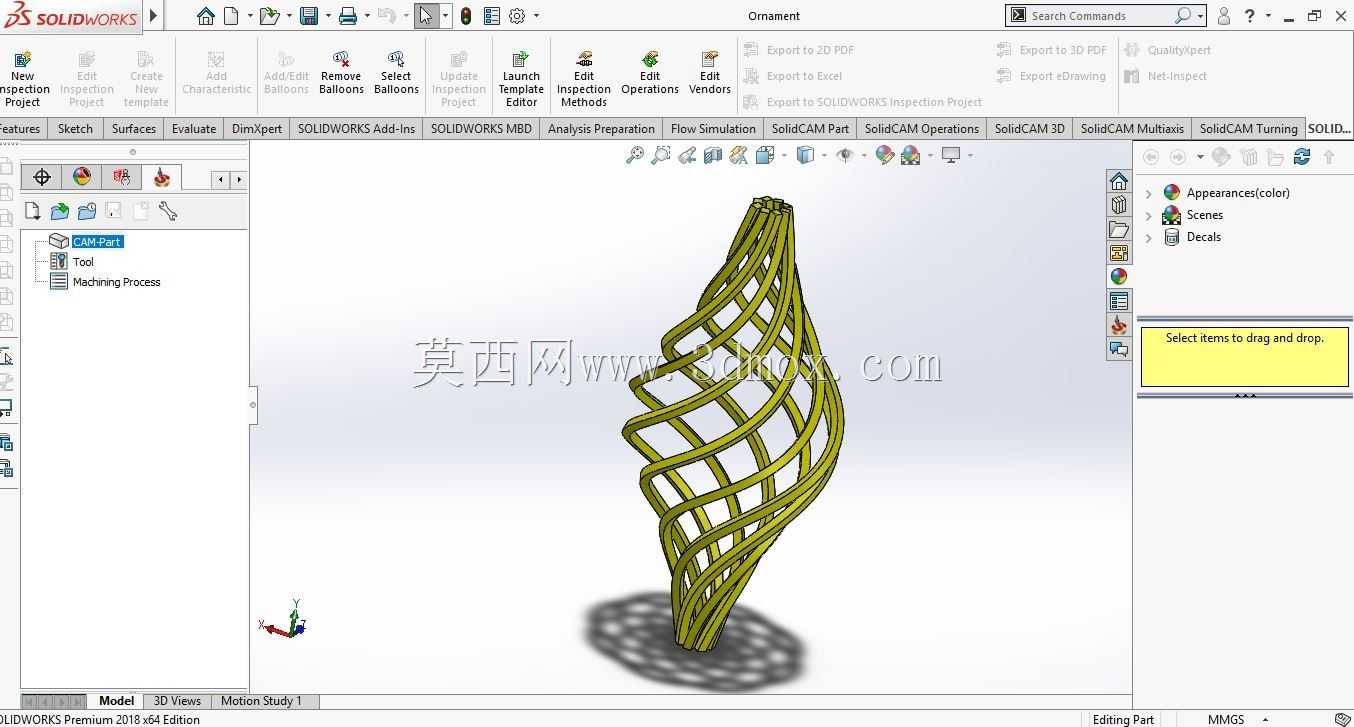Click the coordinate triad in viewport
This screenshot has height=727, width=1354.
[x=284, y=619]
